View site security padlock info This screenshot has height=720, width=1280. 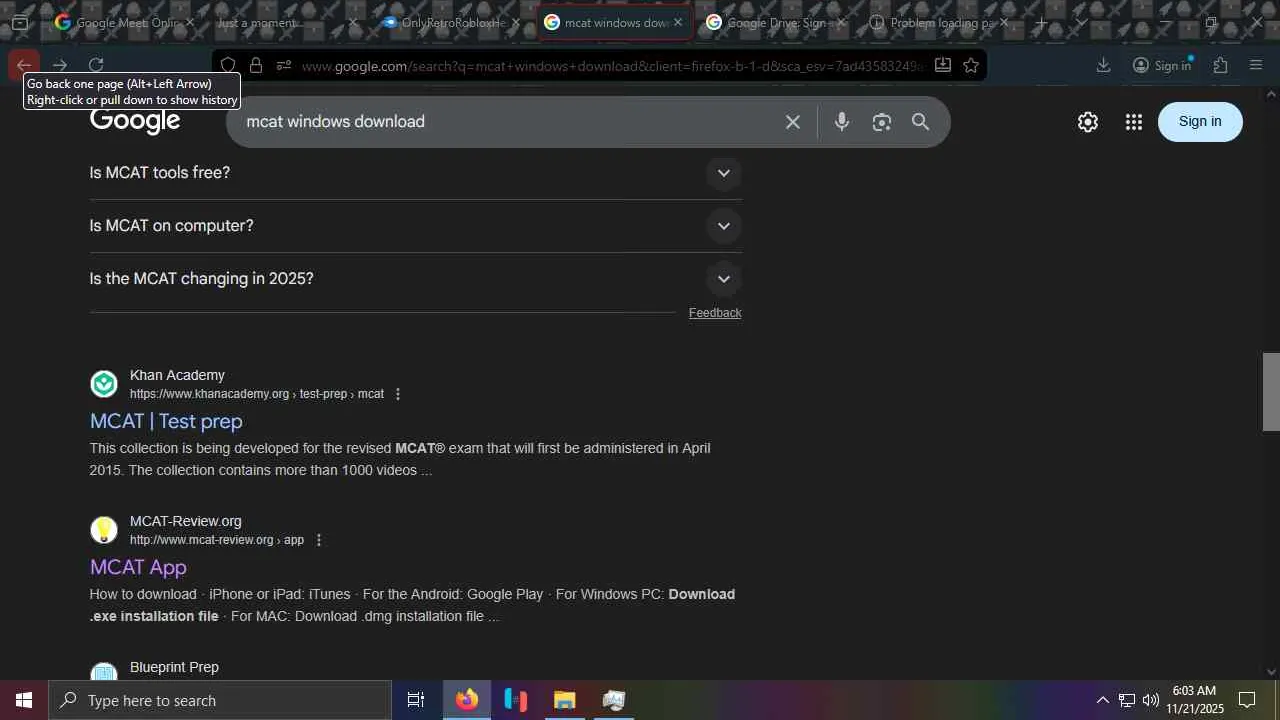[256, 66]
